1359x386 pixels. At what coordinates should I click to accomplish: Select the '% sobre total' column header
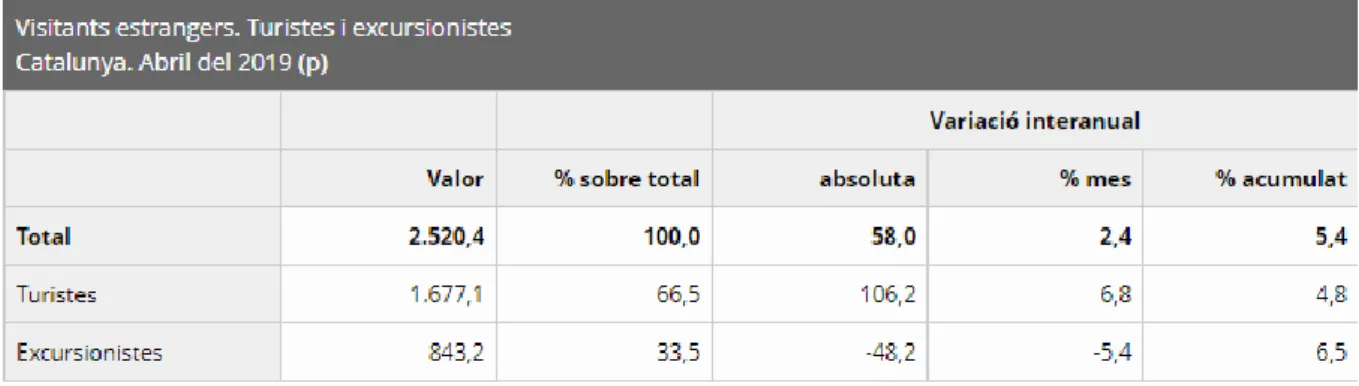tap(629, 180)
